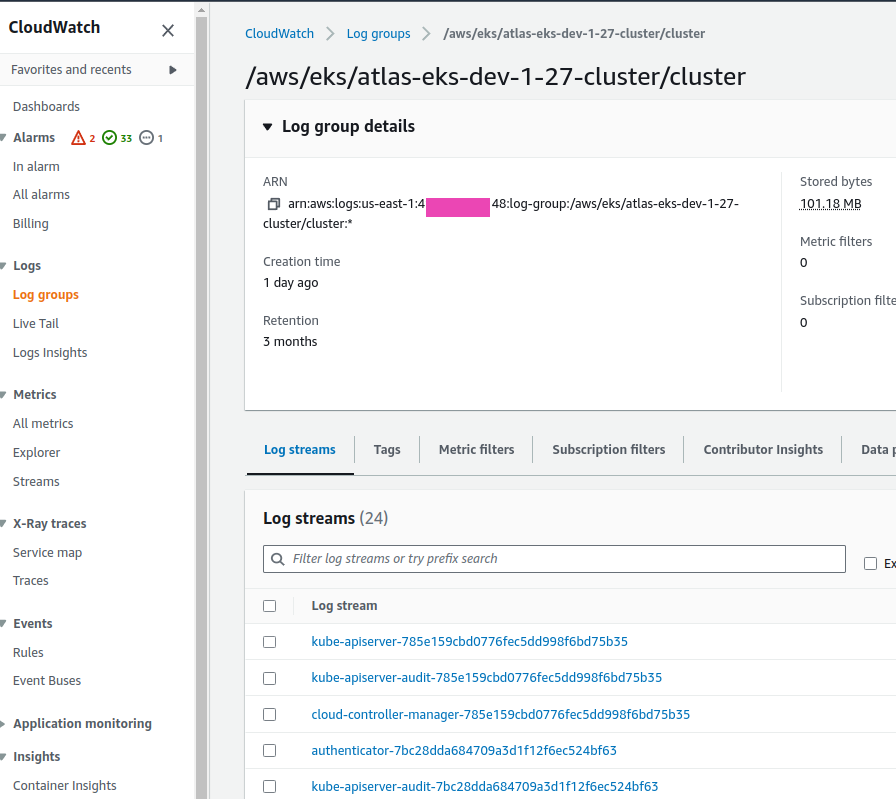The height and width of the screenshot is (799, 896).
Task: Check the kube-apiserver-audit-7bc28dda stream checkbox
Action: pos(270,786)
